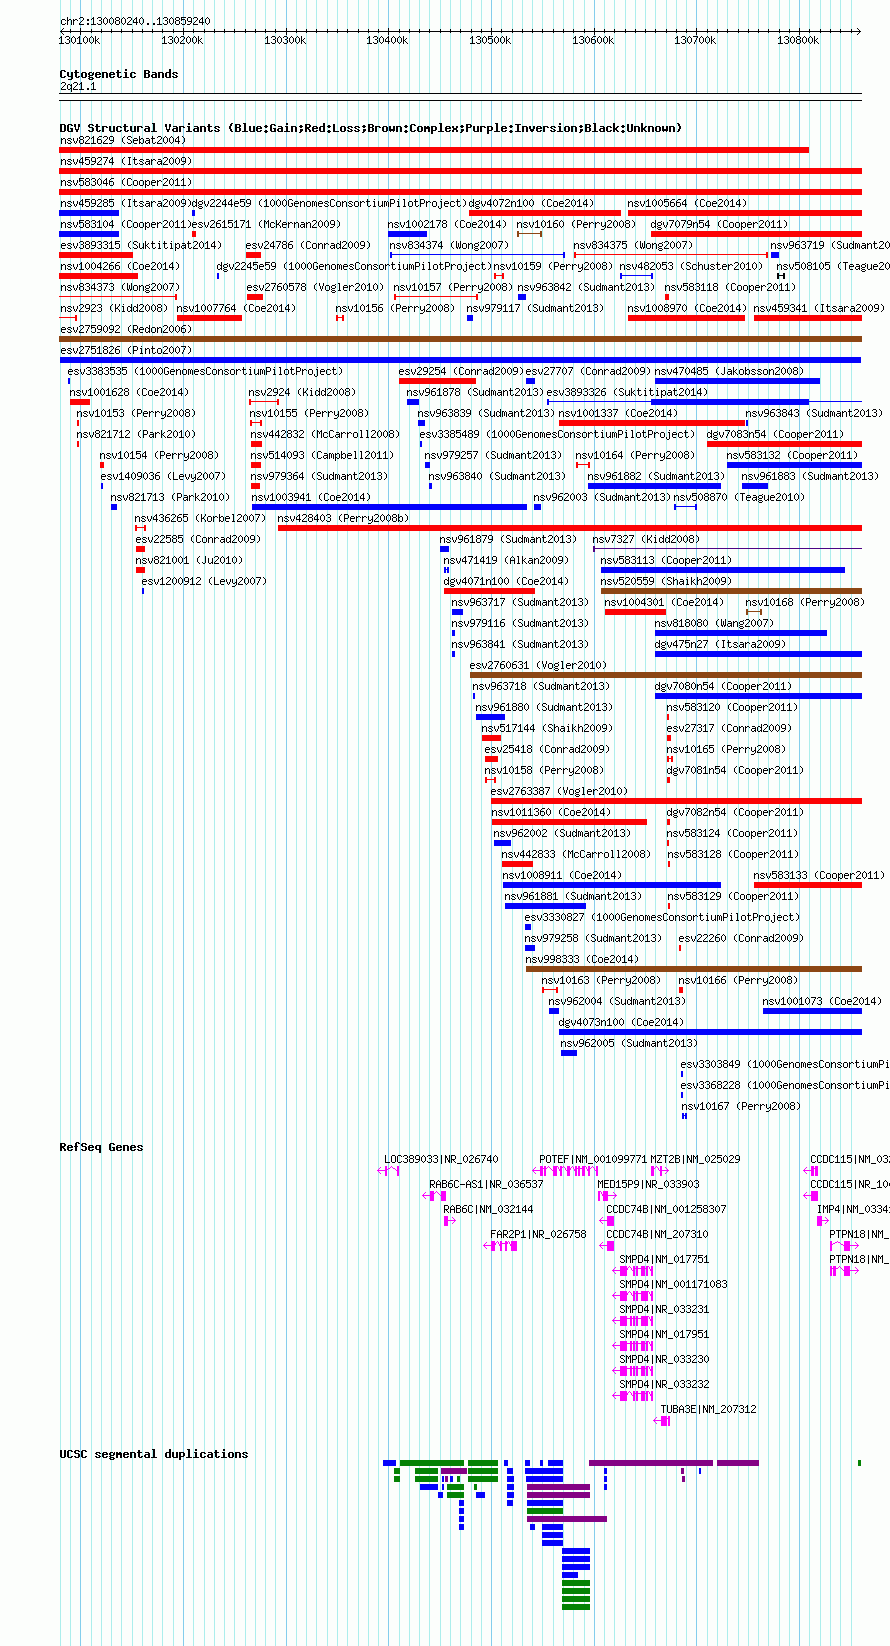Click the red bar under nsv821629
Viewport: 890px width, 1646px height.
point(434,150)
